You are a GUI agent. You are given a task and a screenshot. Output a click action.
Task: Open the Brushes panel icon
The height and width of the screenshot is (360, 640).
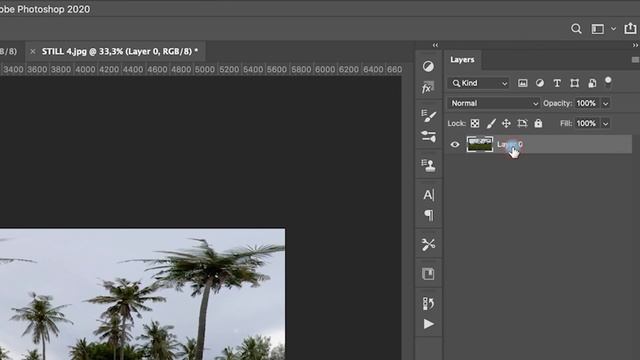click(428, 116)
